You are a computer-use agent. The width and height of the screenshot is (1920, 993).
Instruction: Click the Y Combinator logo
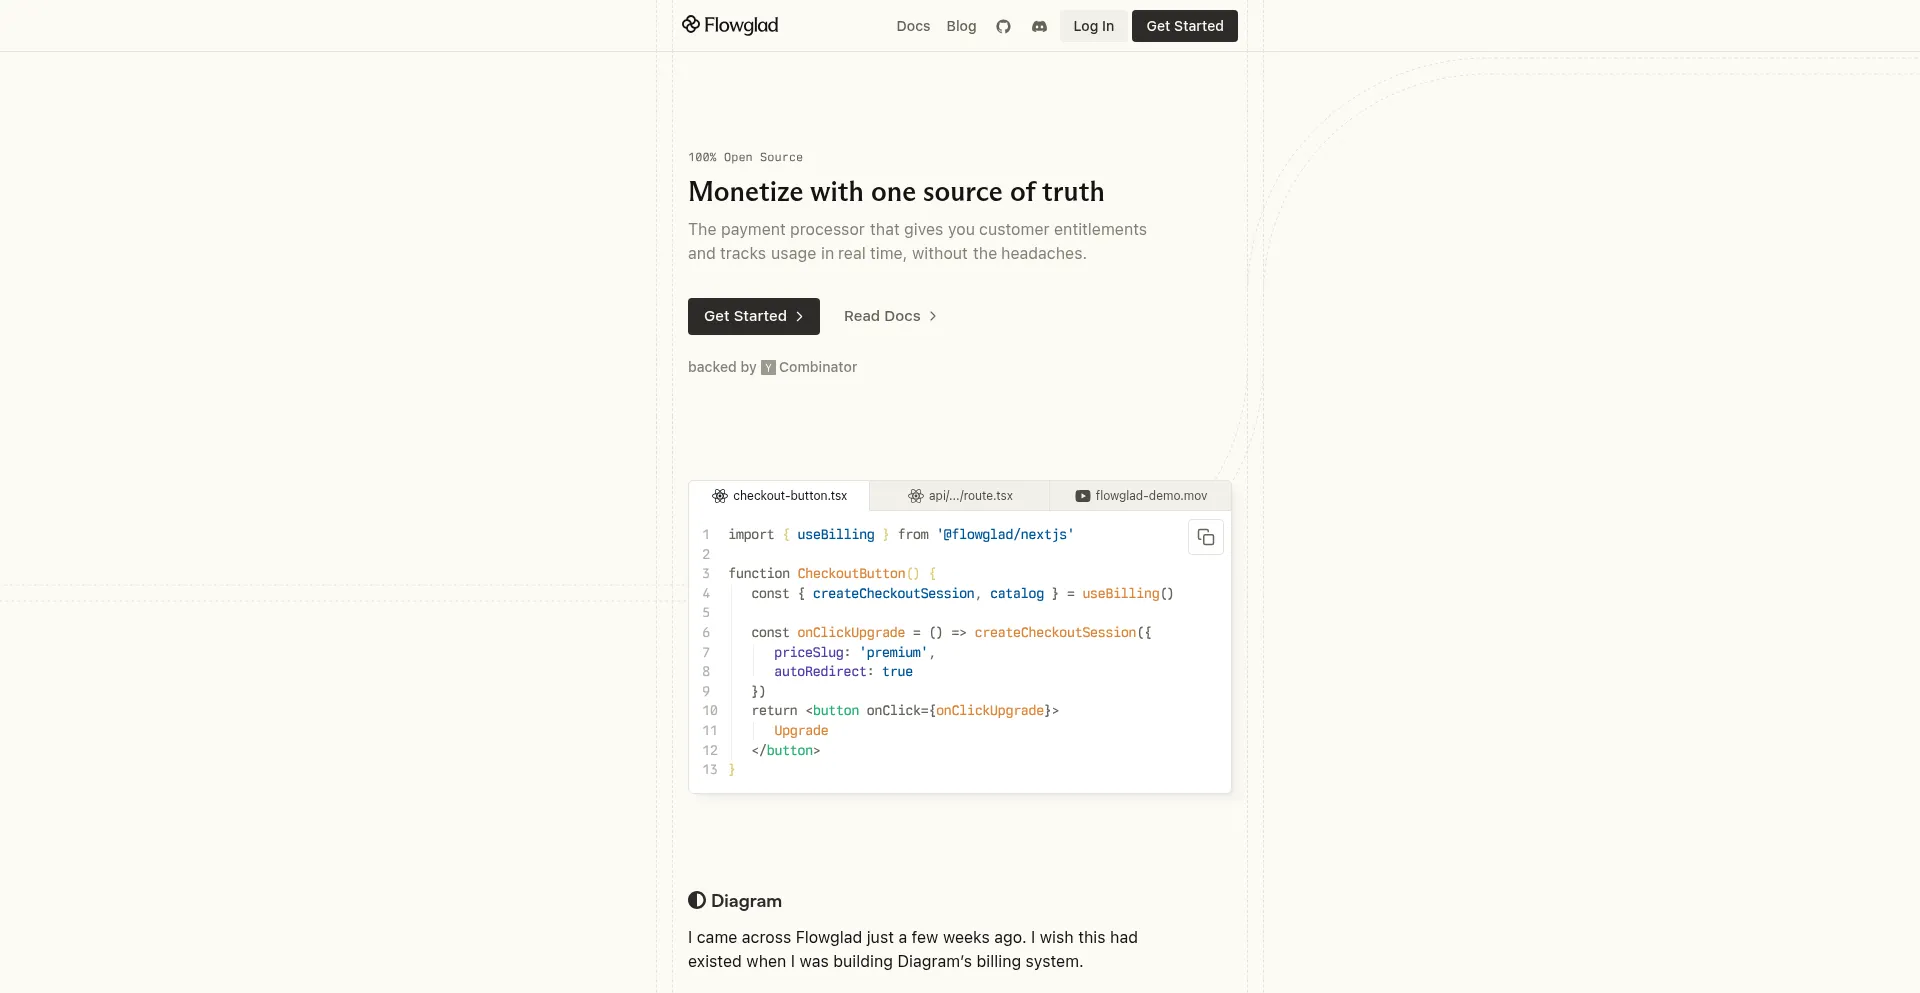coord(768,368)
